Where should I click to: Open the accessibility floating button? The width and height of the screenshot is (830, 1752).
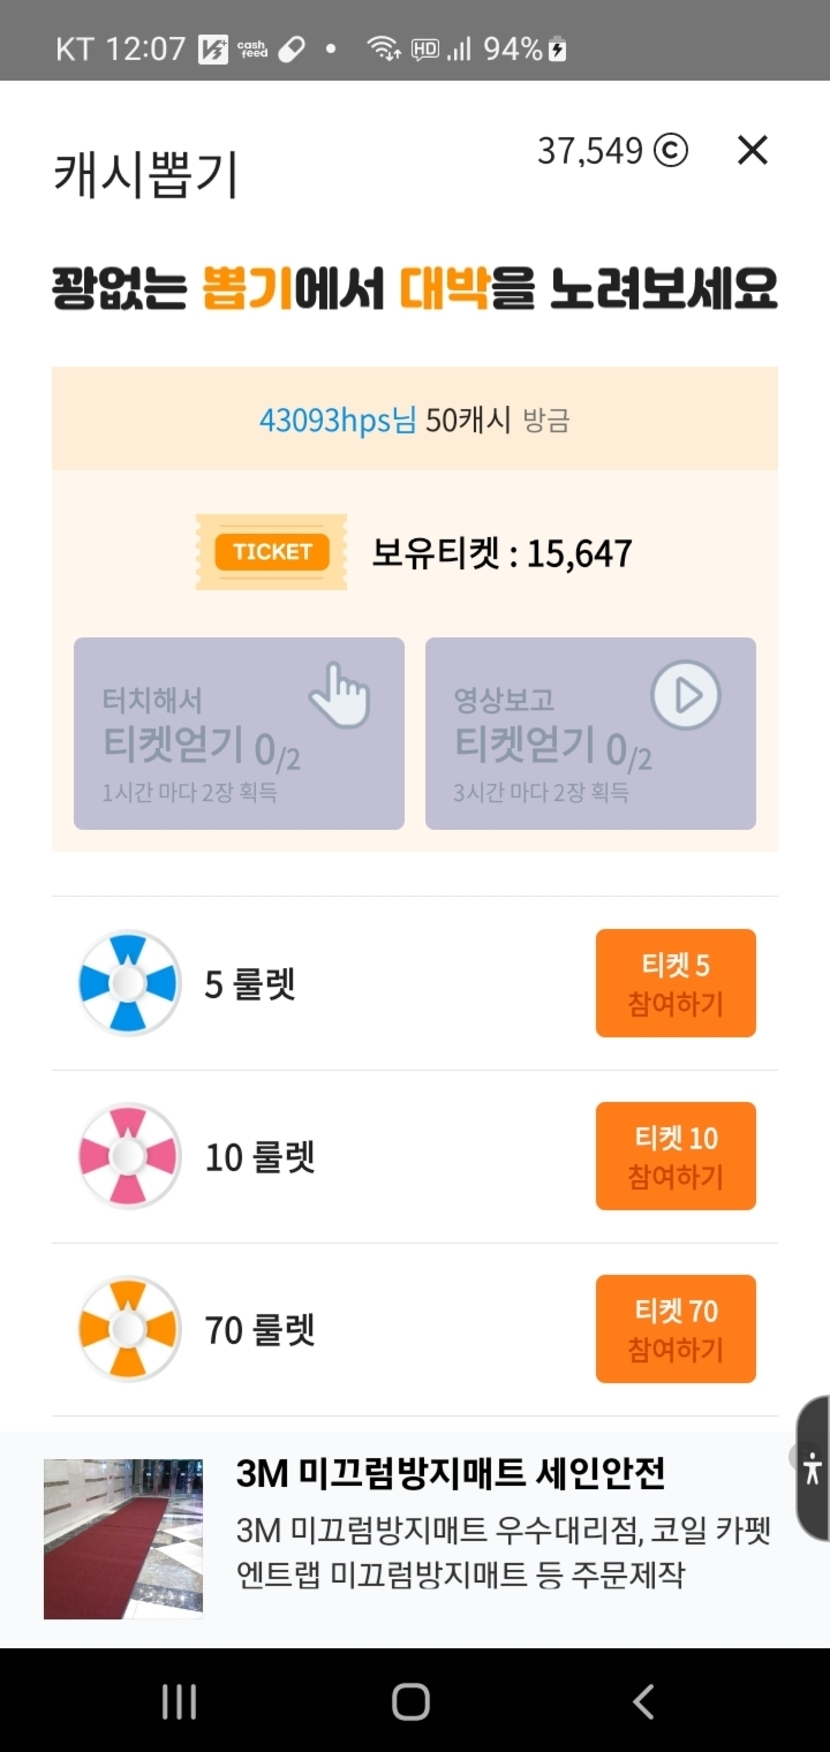(812, 1468)
